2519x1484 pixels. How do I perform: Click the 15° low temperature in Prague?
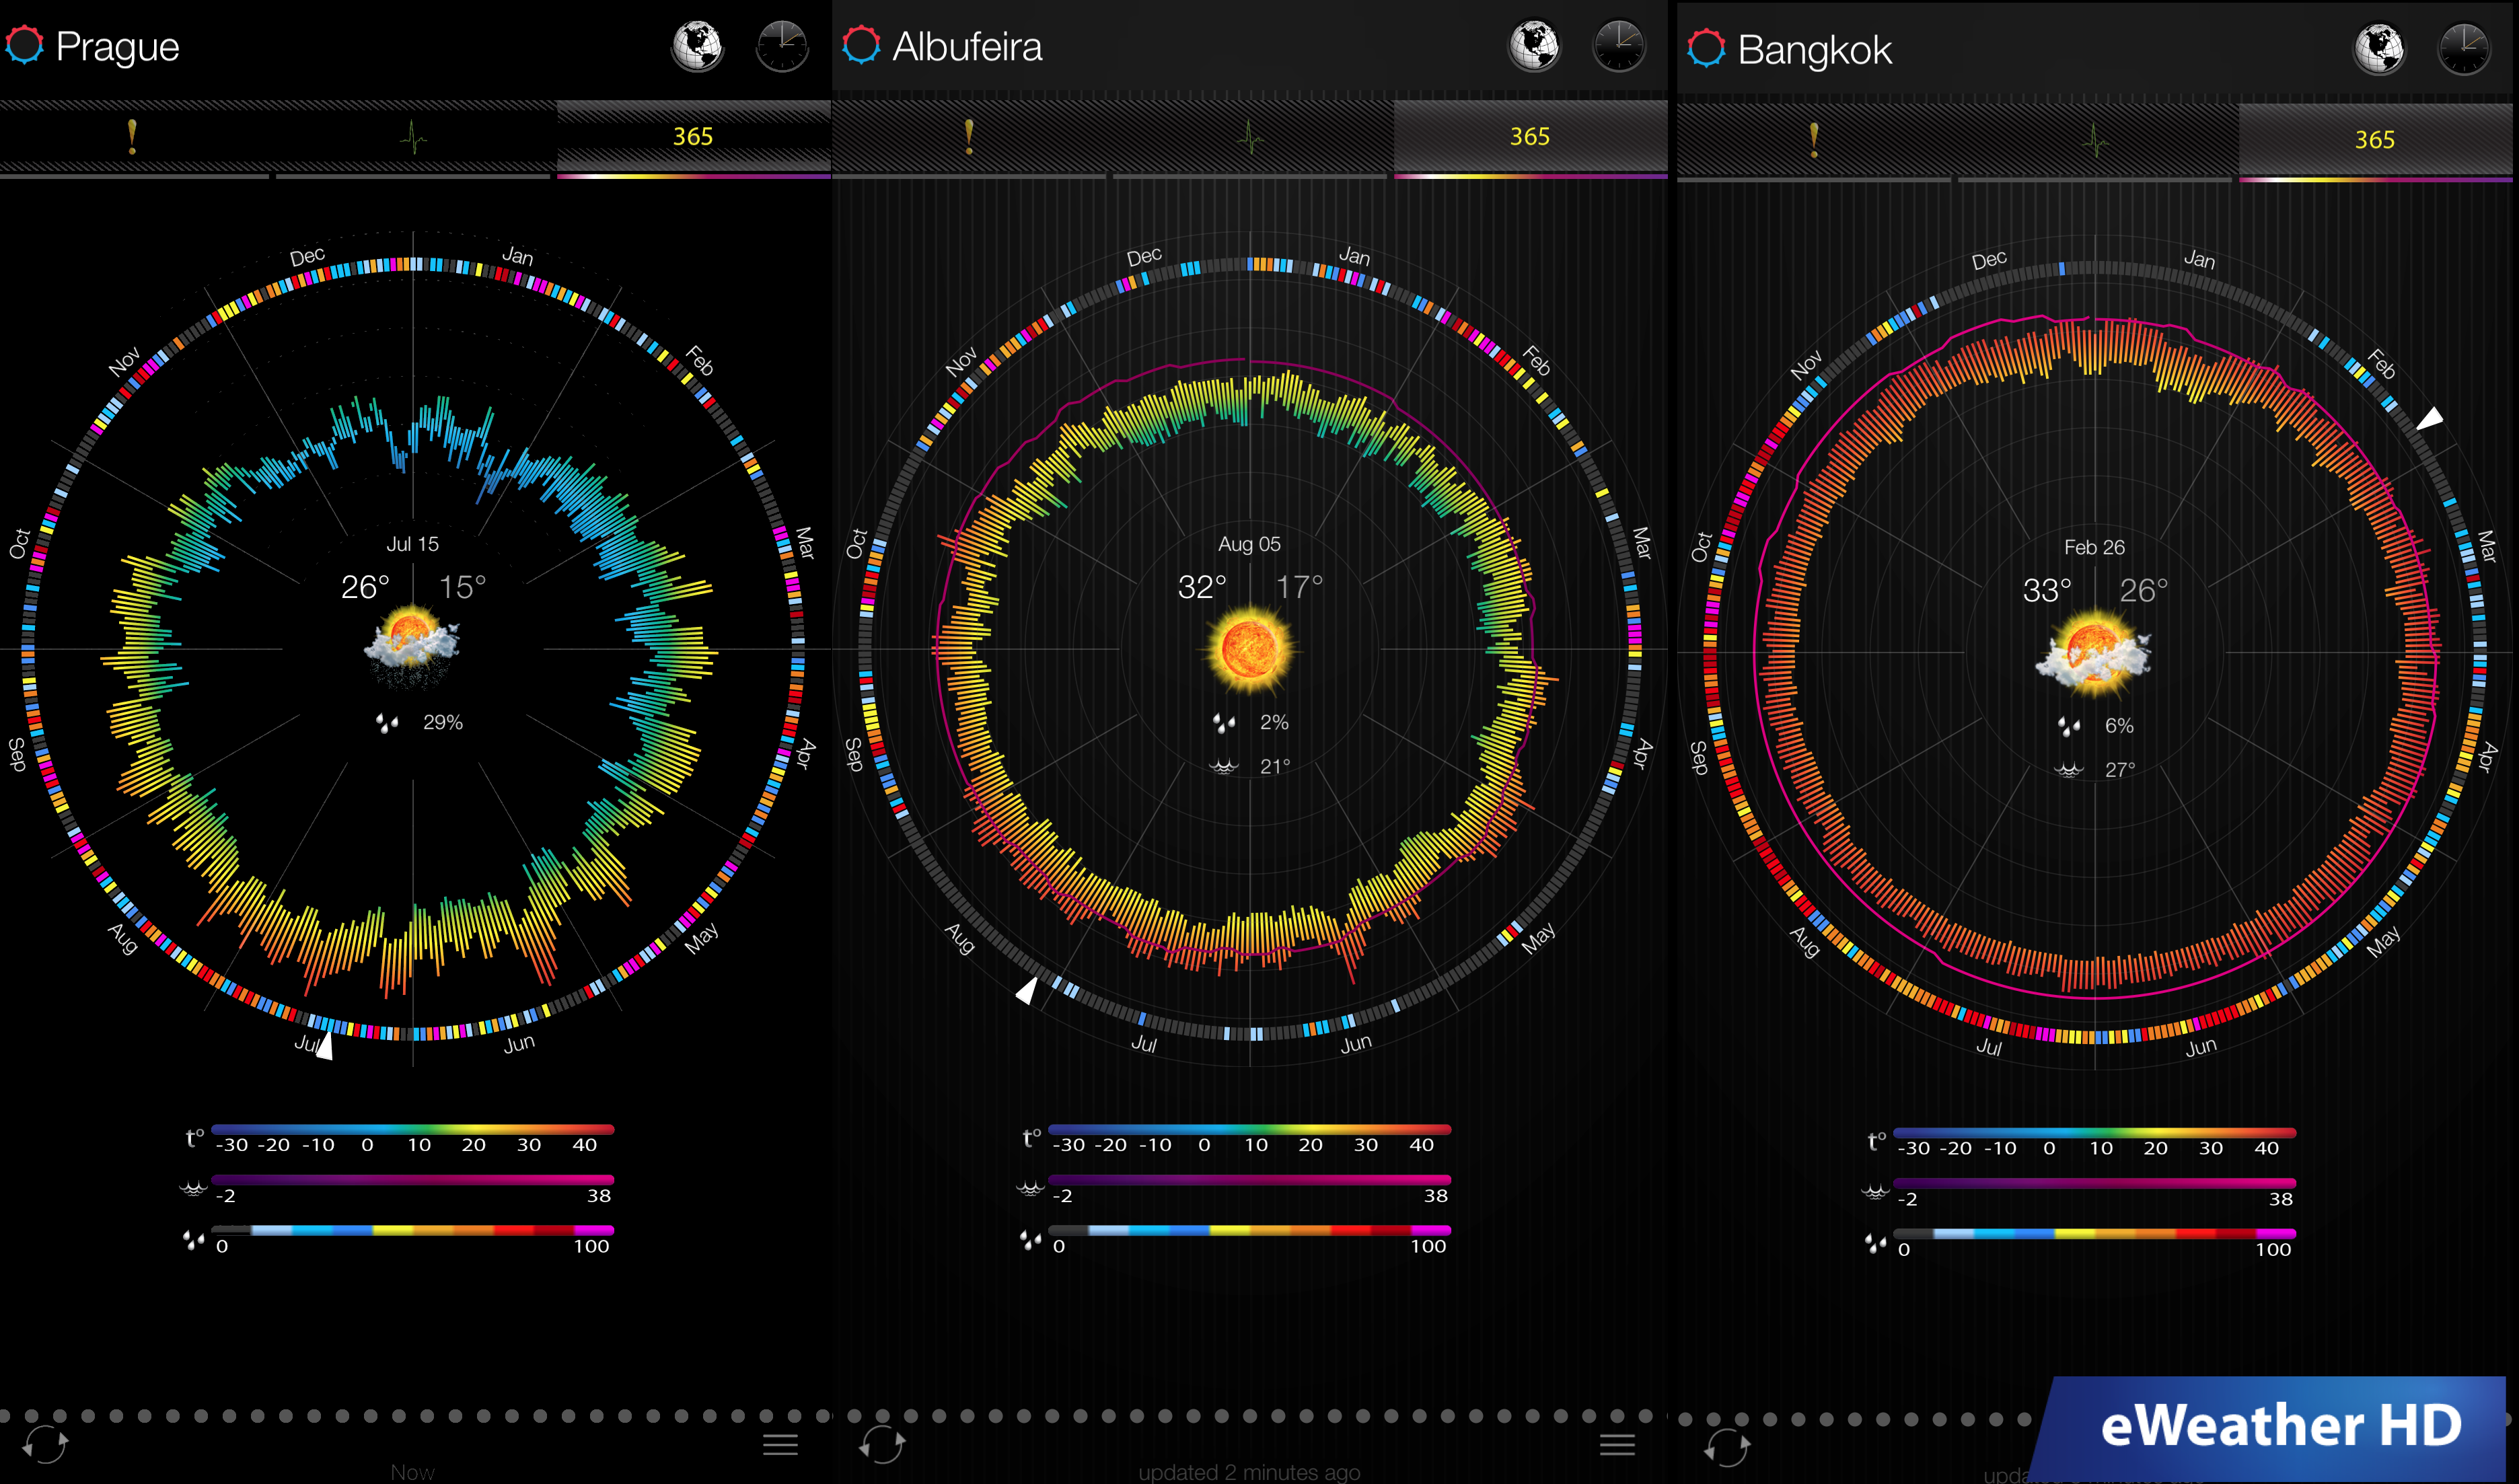[x=462, y=587]
